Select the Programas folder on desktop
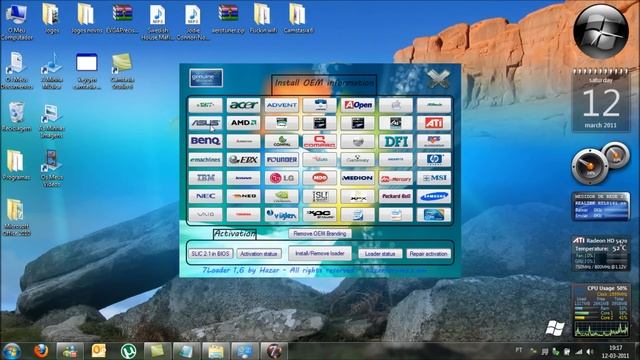This screenshot has width=640, height=360. [x=16, y=165]
